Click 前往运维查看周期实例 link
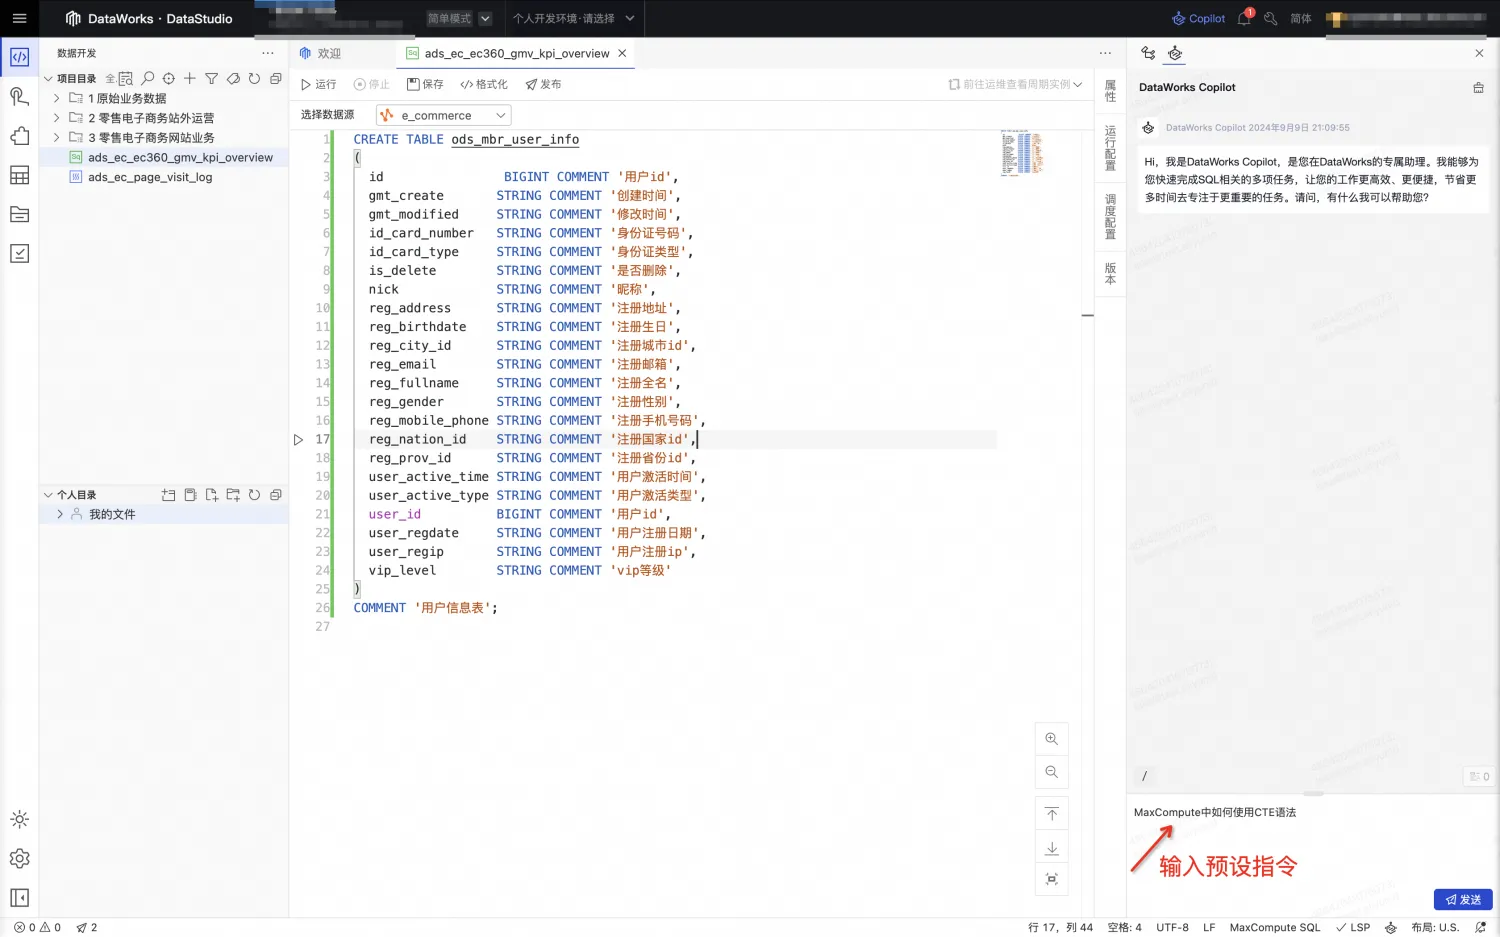 (x=1015, y=84)
